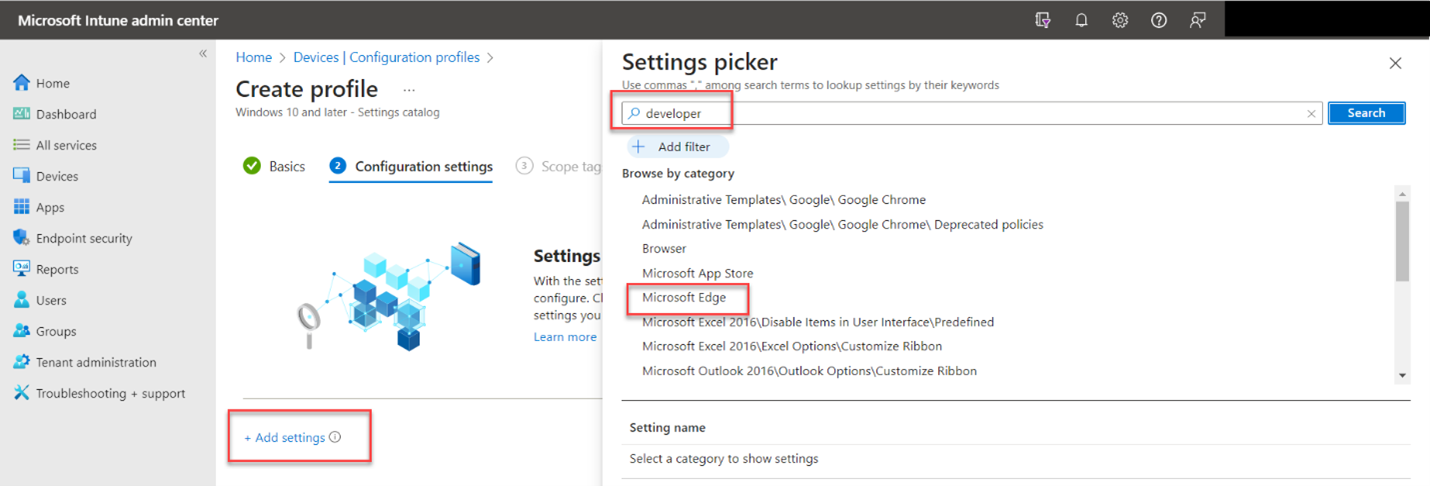The image size is (1430, 486).
Task: Click the step 3 circle icon
Action: coord(524,166)
